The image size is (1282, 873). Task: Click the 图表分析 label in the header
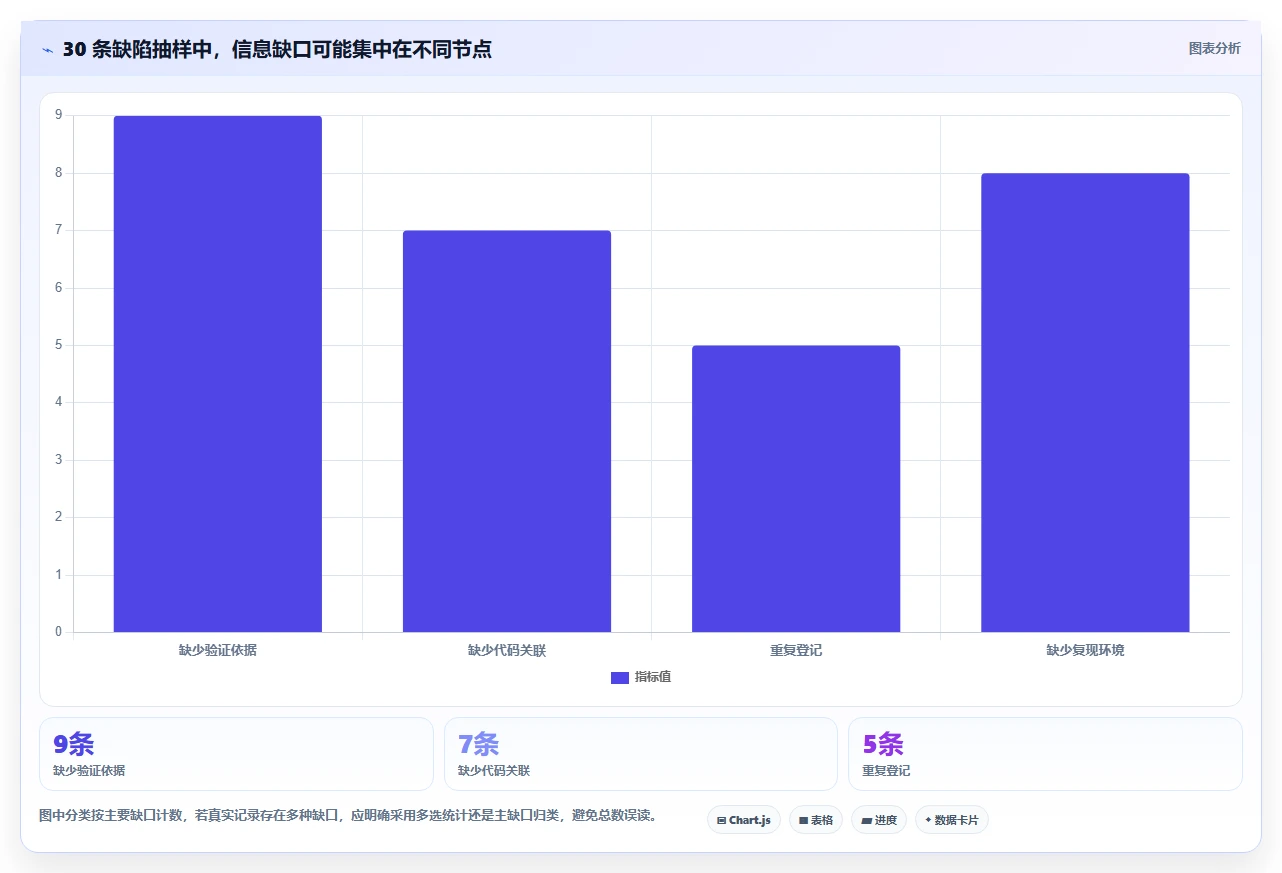point(1214,49)
